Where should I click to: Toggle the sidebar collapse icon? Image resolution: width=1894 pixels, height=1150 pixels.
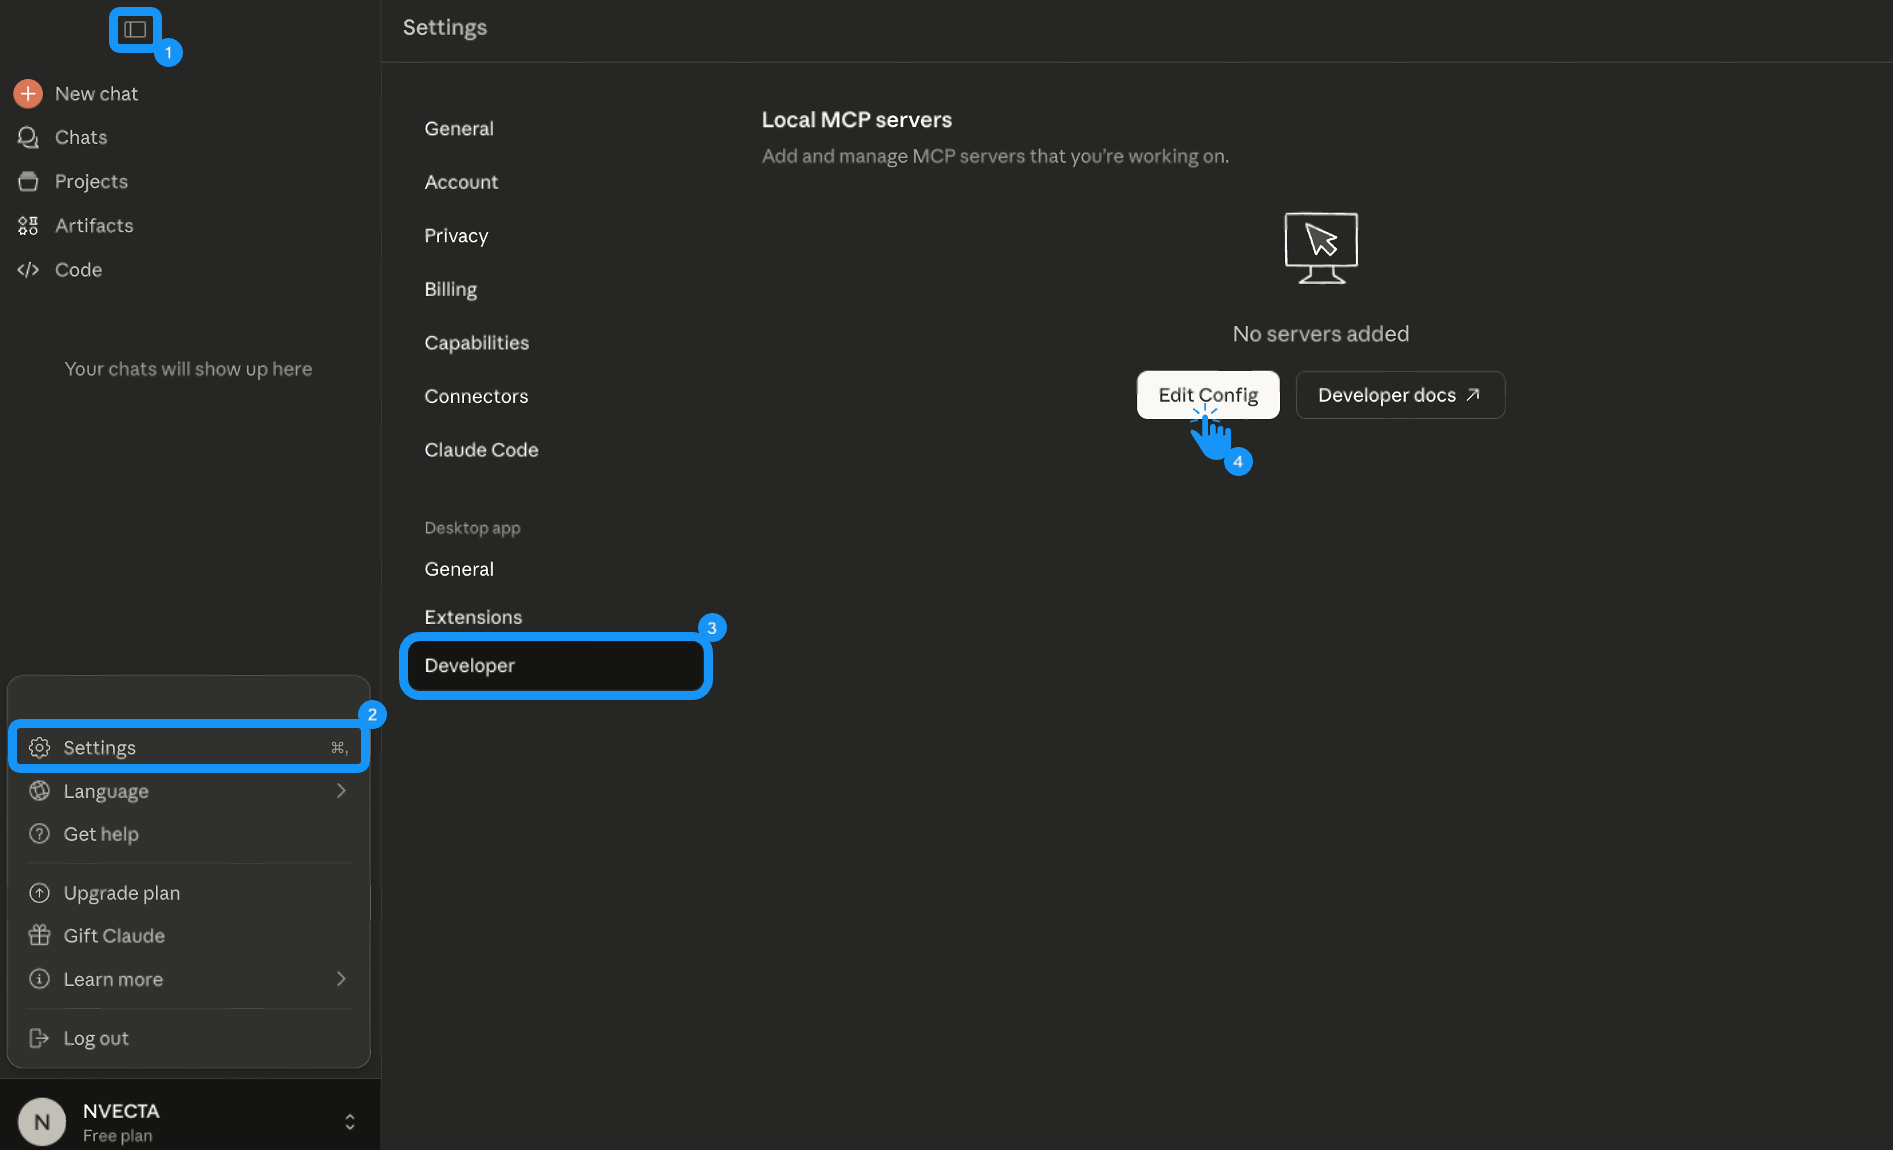[x=135, y=30]
